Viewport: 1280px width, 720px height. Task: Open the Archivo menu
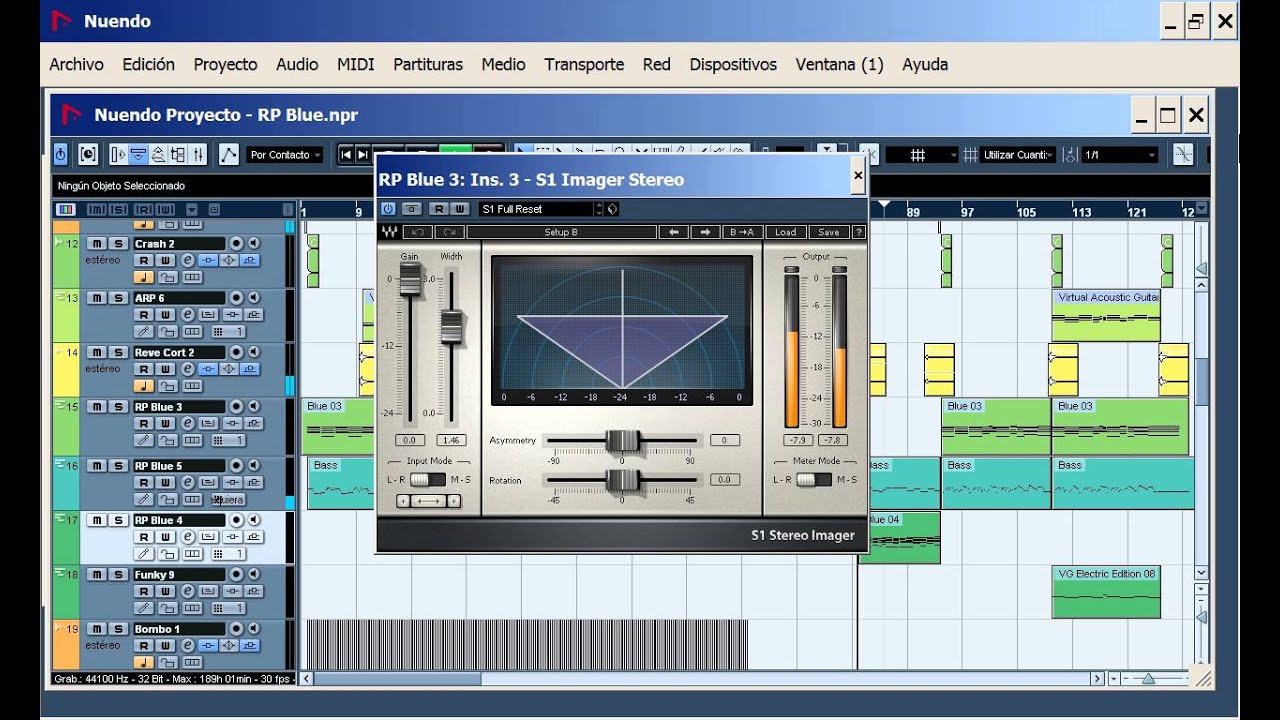76,64
